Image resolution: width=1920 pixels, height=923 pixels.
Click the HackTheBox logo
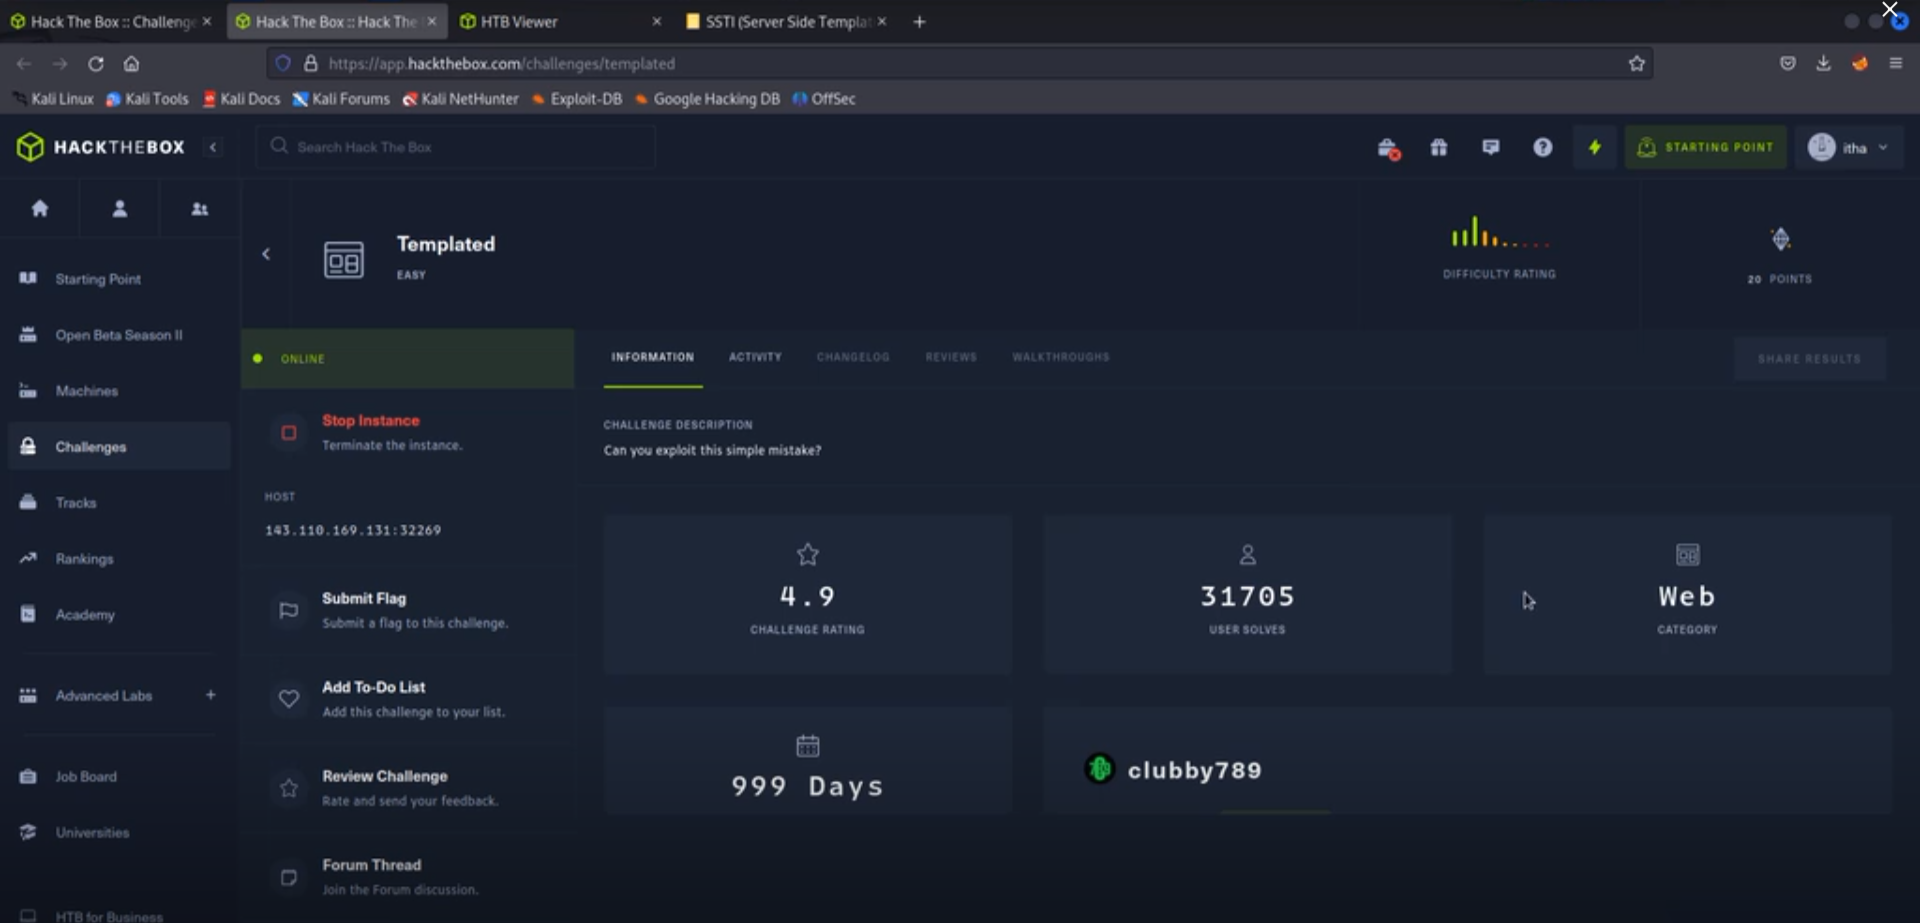coord(101,147)
